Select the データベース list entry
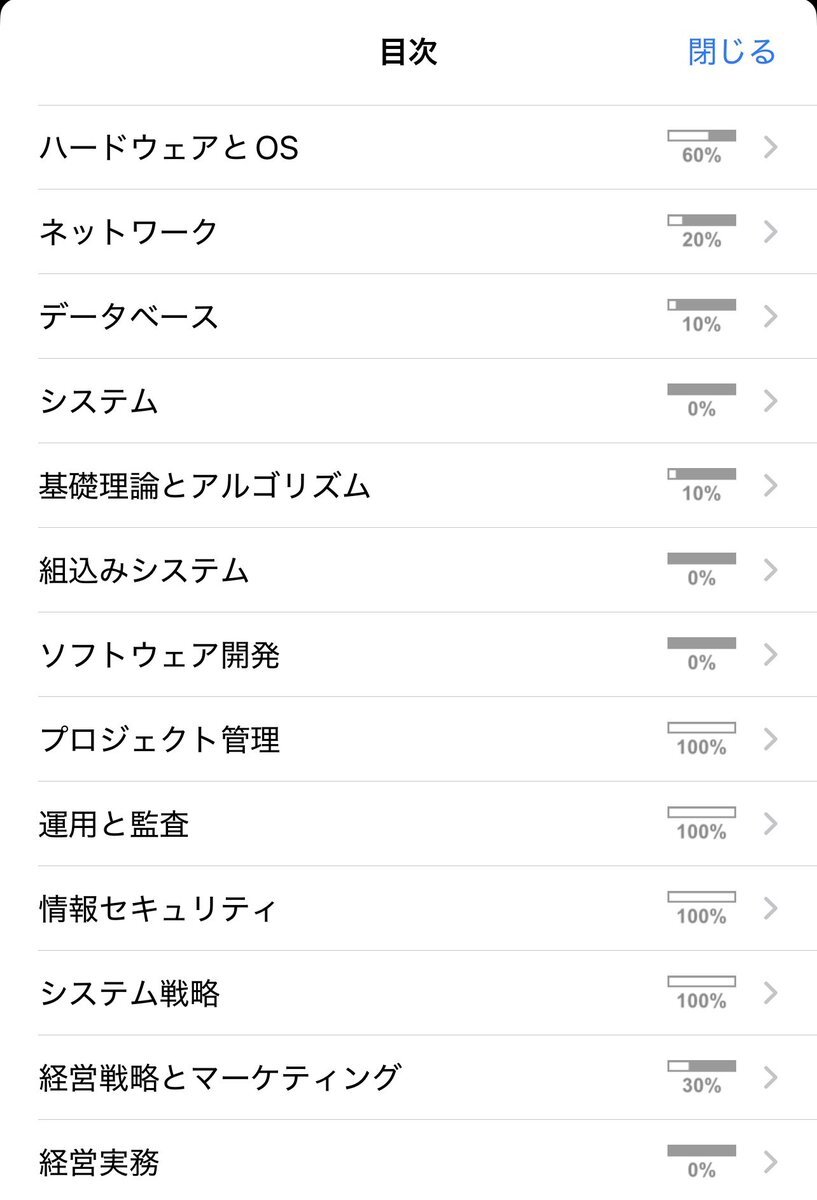 point(129,317)
